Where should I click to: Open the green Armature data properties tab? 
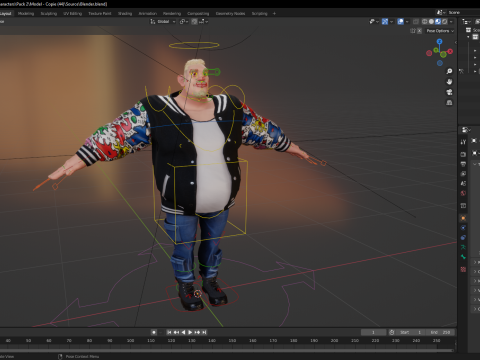(463, 247)
